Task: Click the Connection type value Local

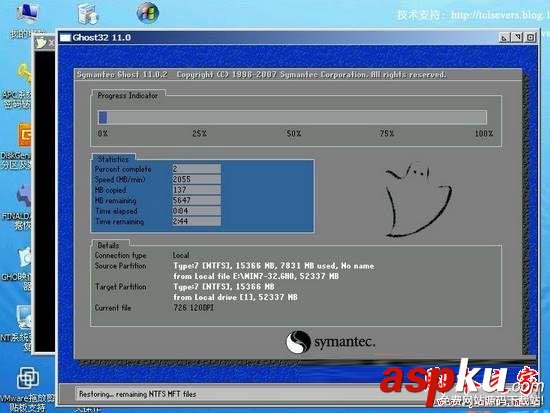Action: tap(181, 255)
